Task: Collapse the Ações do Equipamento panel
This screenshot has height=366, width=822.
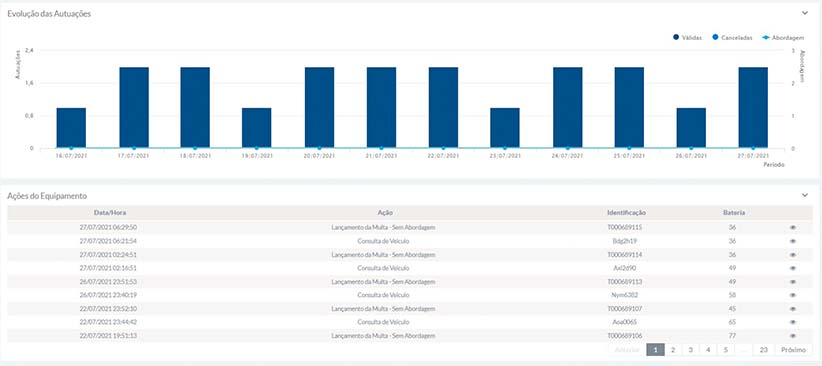Action: (805, 195)
